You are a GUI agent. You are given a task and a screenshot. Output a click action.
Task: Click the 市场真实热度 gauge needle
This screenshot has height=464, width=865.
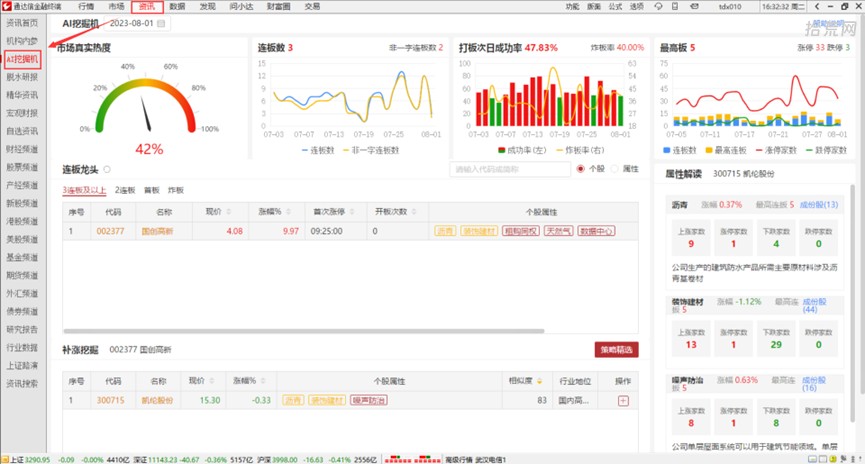tap(146, 114)
